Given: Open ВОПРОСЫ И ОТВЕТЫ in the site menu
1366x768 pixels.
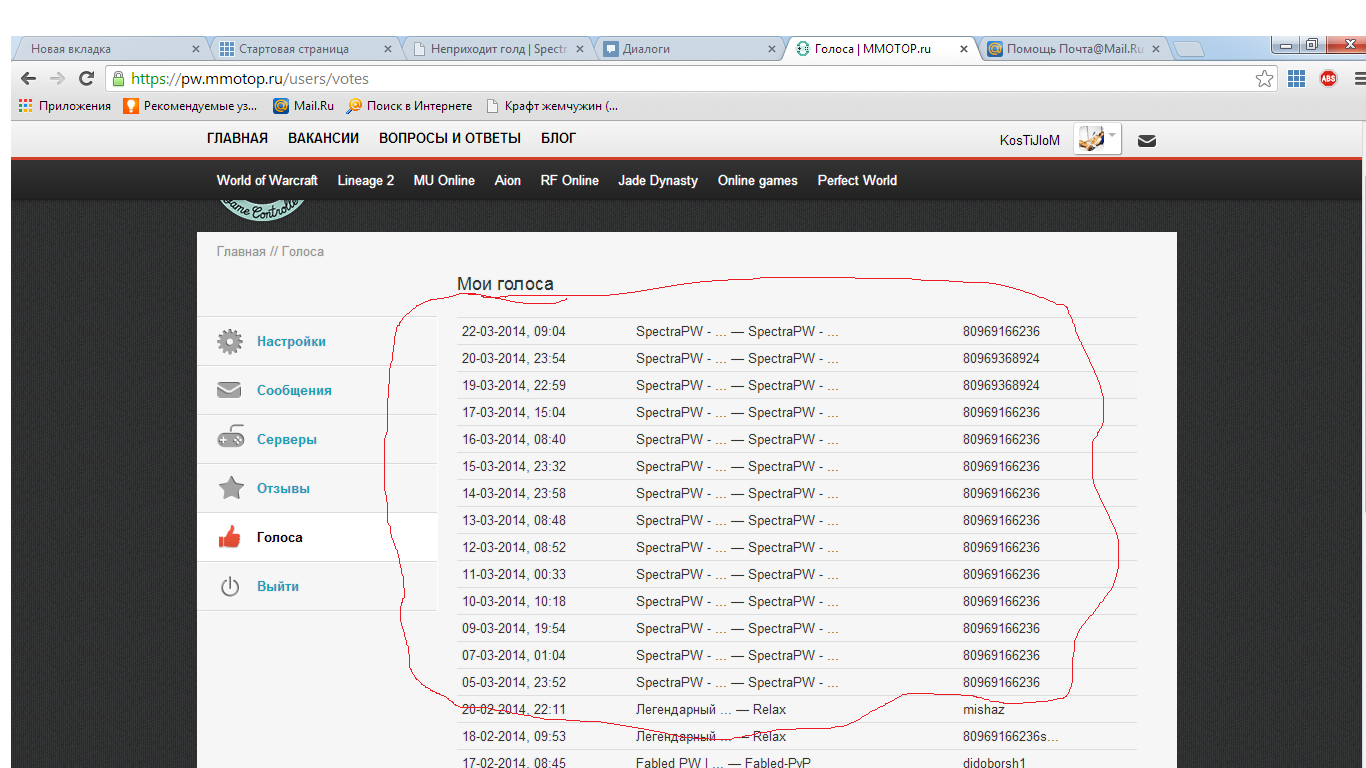Looking at the screenshot, I should click(x=450, y=138).
